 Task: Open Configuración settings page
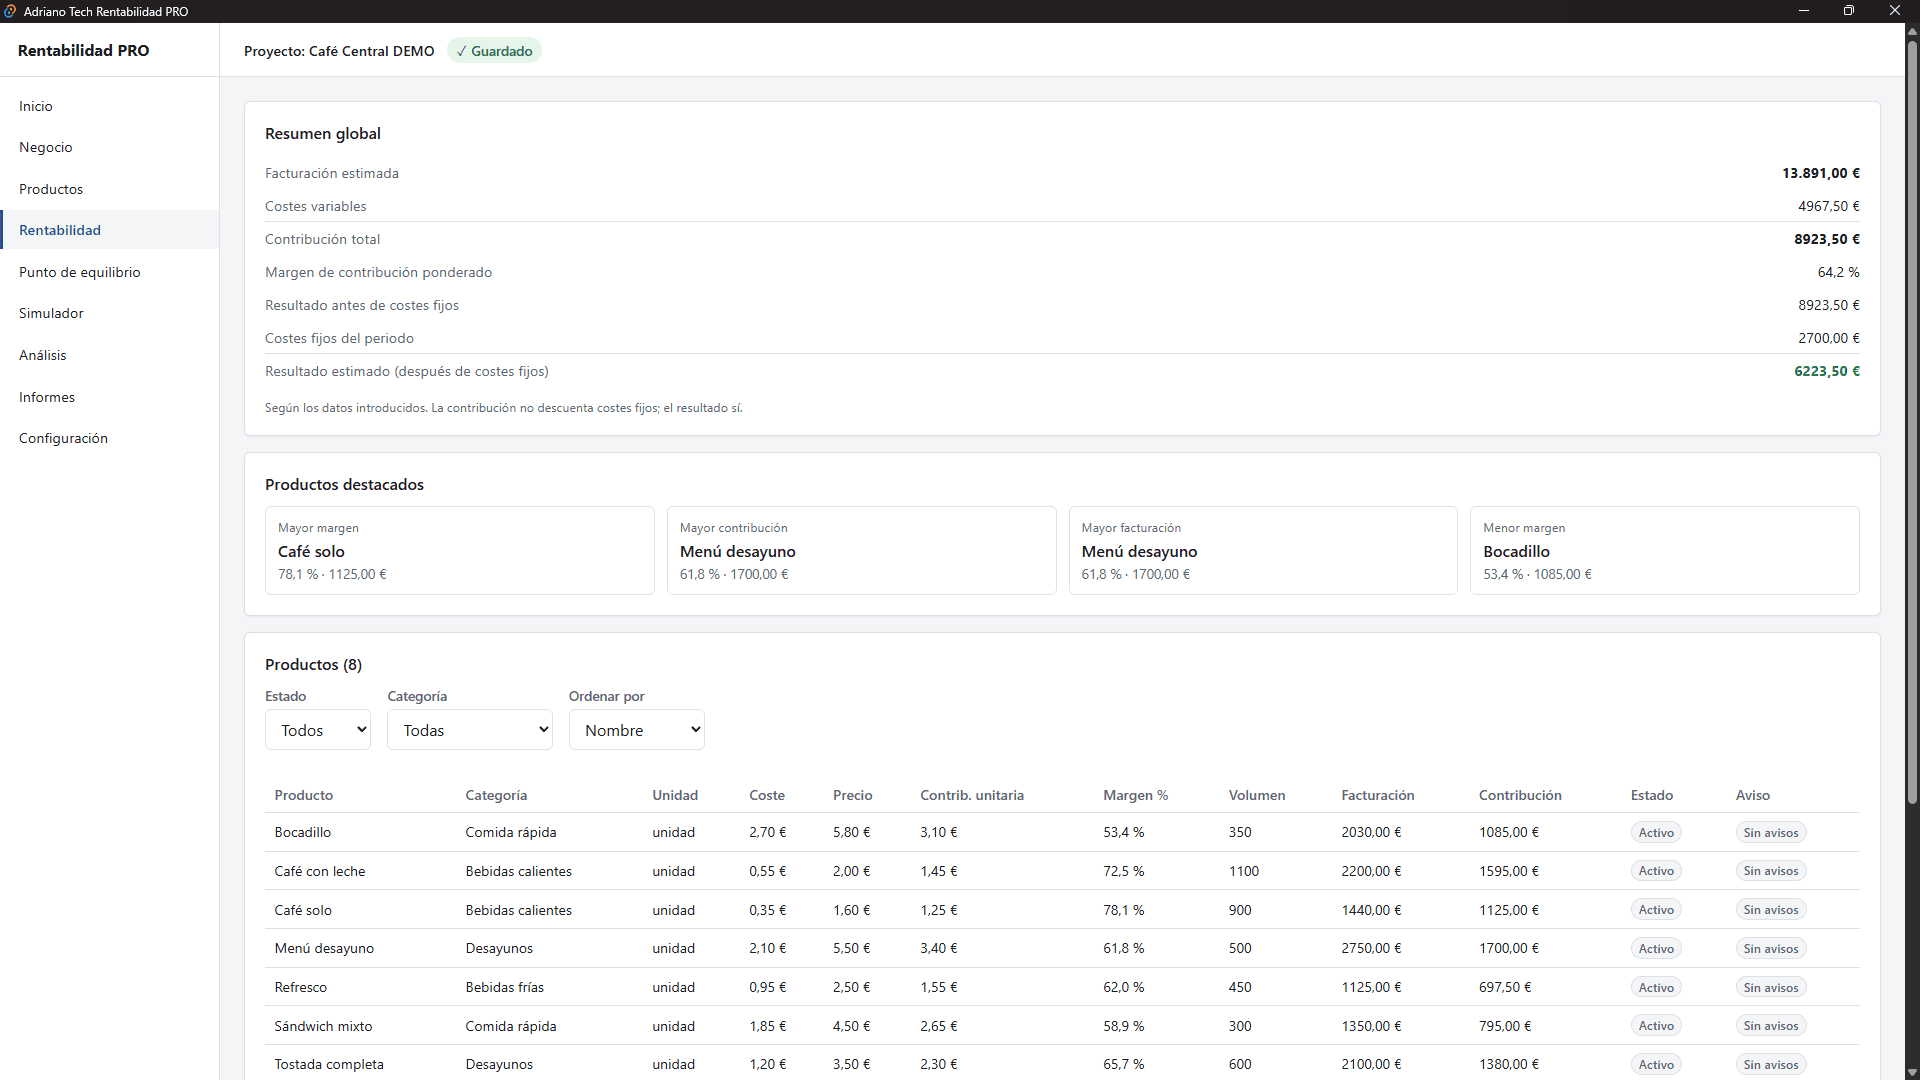click(x=109, y=438)
